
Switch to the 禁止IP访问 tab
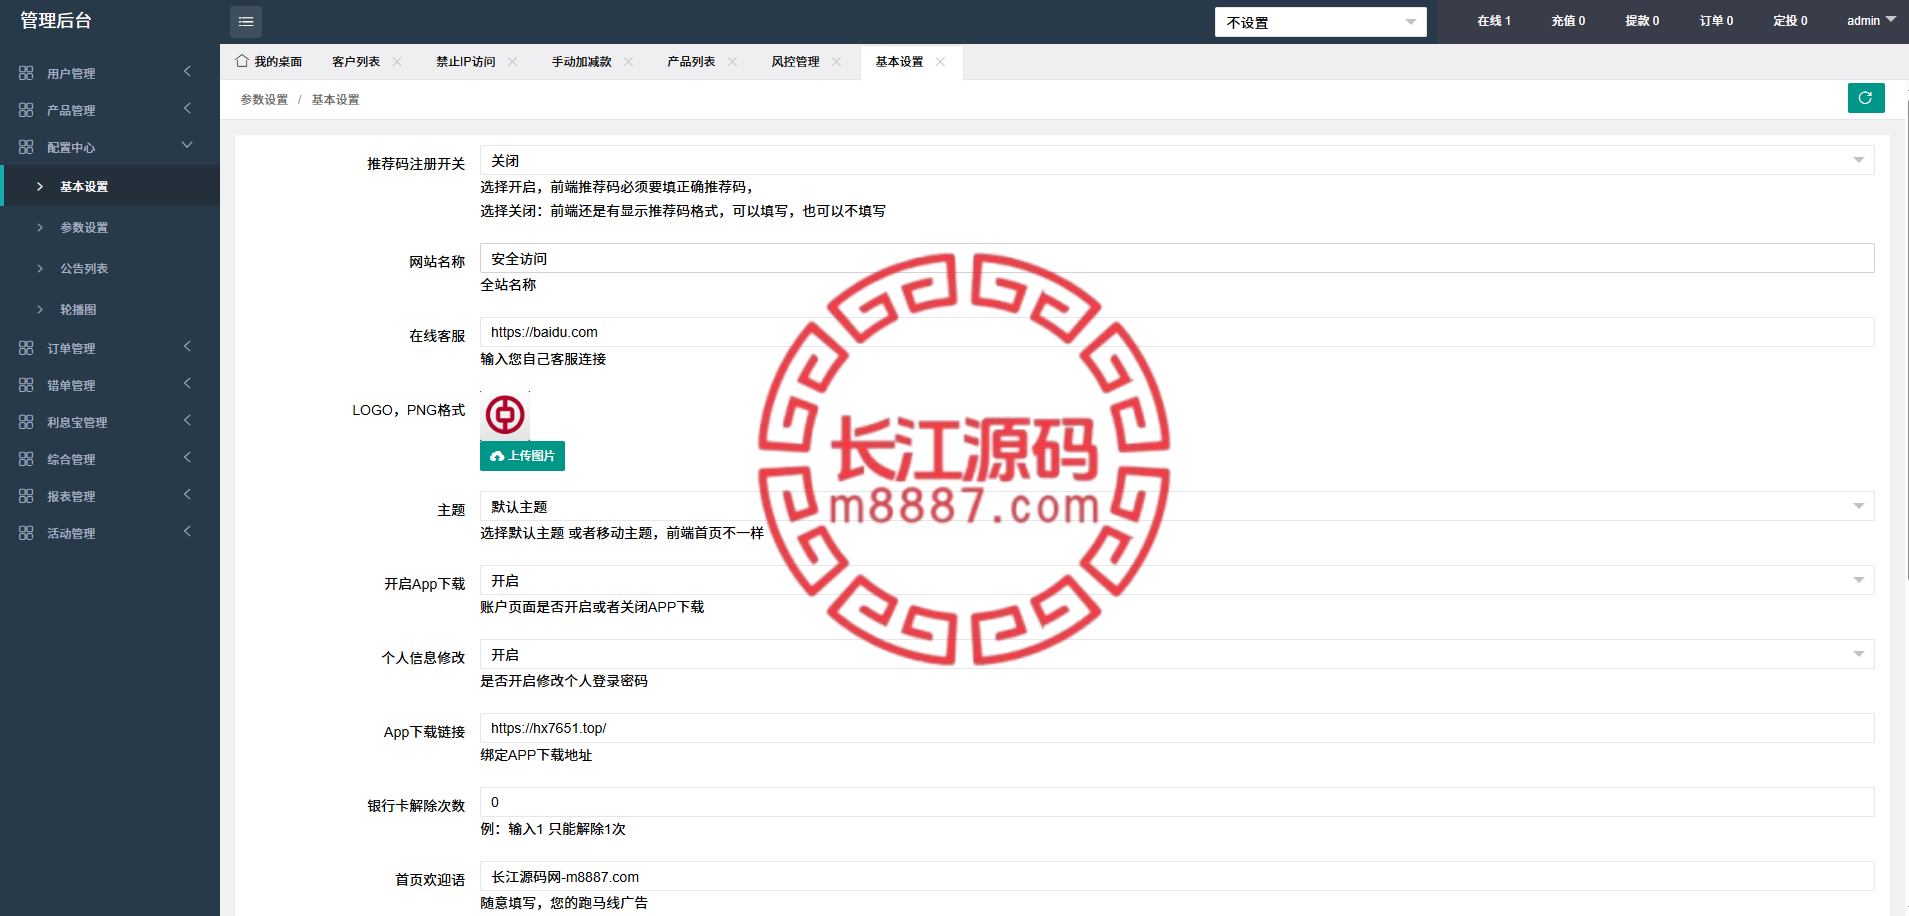tap(466, 62)
